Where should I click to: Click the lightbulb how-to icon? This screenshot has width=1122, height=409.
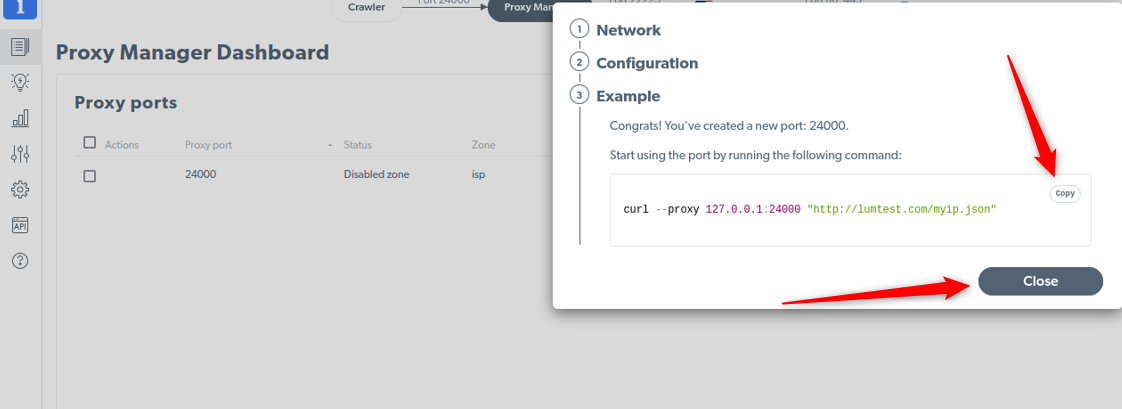pyautogui.click(x=20, y=82)
